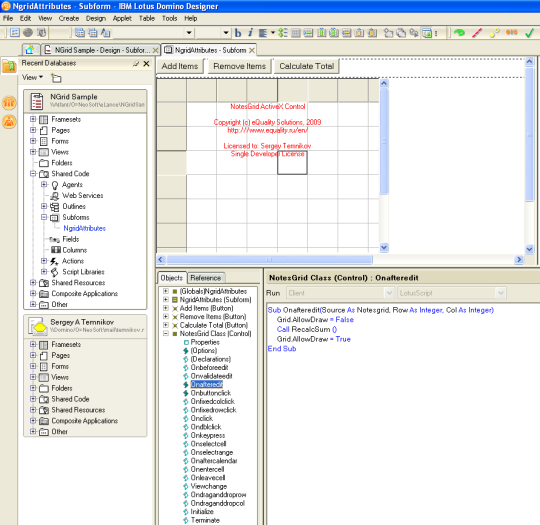540x525 pixels.
Task: Expand Script Libraries node
Action: (x=44, y=272)
